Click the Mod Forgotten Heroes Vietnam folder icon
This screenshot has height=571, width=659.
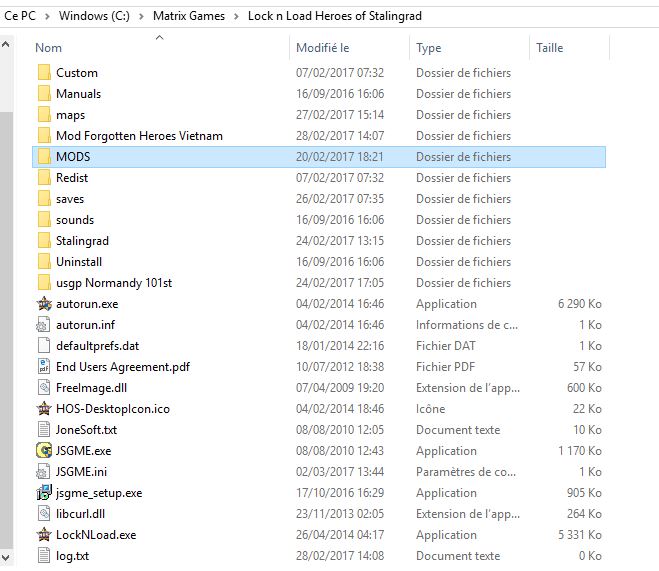[44, 136]
